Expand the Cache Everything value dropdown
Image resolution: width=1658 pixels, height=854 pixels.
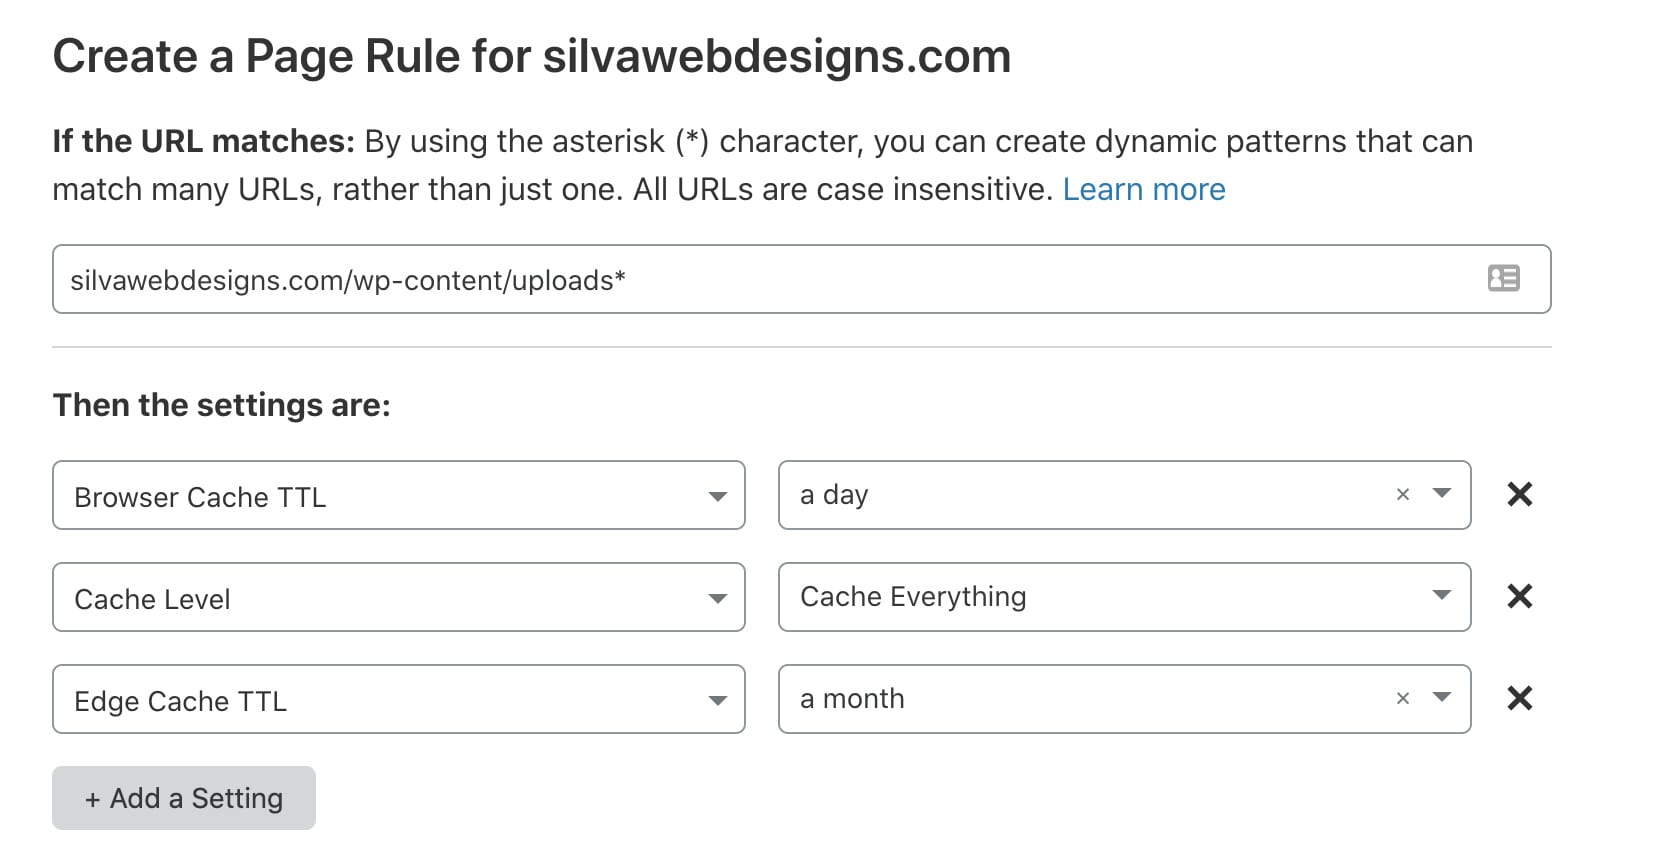[x=1124, y=597]
